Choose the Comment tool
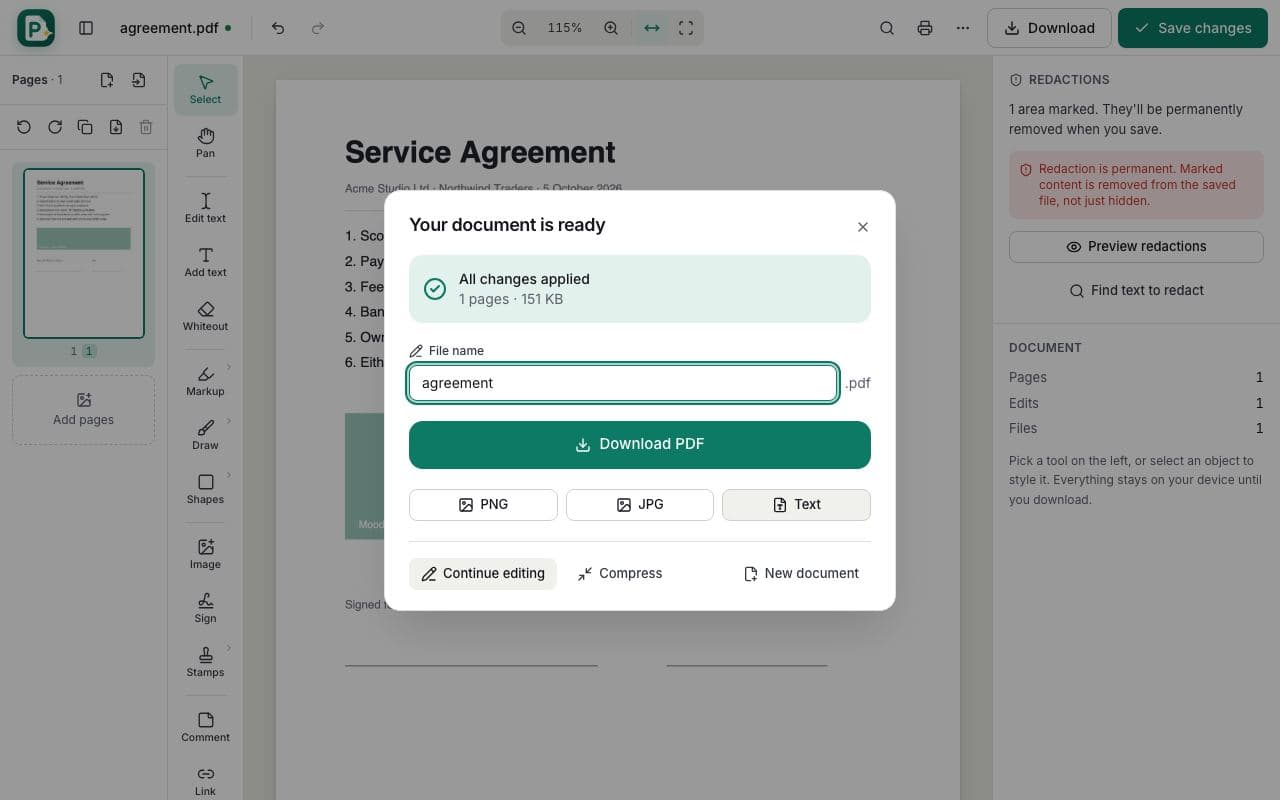Screen dimensions: 1280x800 205,727
